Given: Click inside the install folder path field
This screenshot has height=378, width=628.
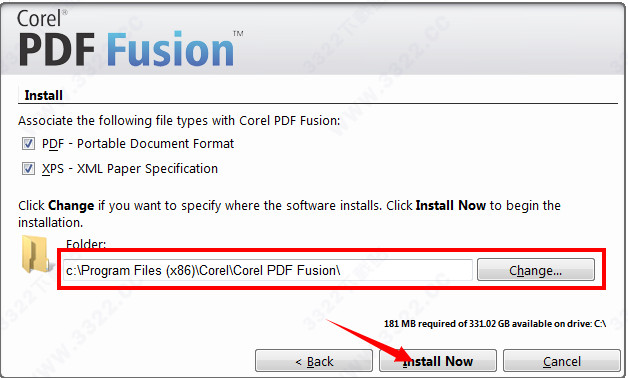Looking at the screenshot, I should (x=268, y=270).
